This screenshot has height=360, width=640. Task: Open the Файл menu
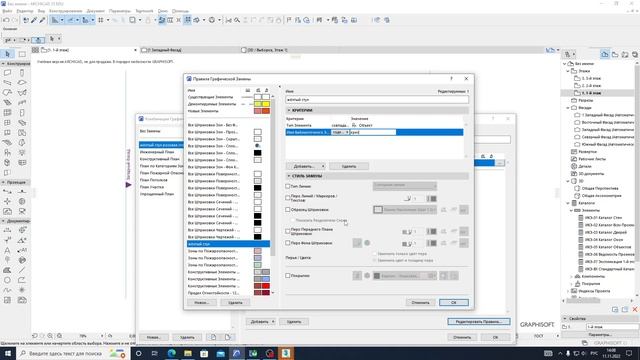point(7,11)
